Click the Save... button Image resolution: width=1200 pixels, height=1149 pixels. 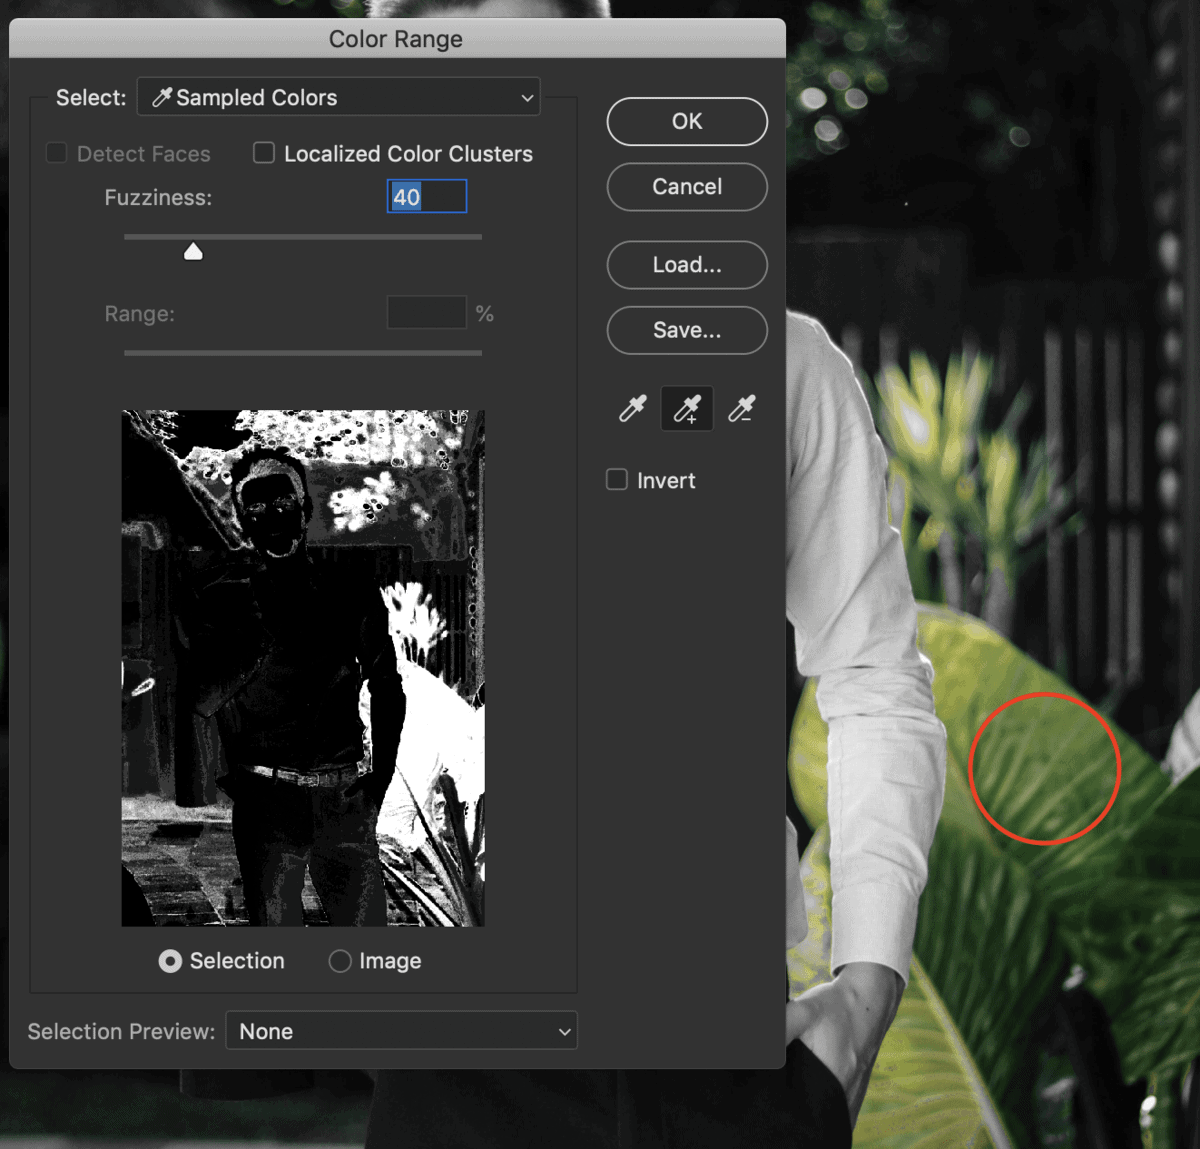tap(687, 330)
